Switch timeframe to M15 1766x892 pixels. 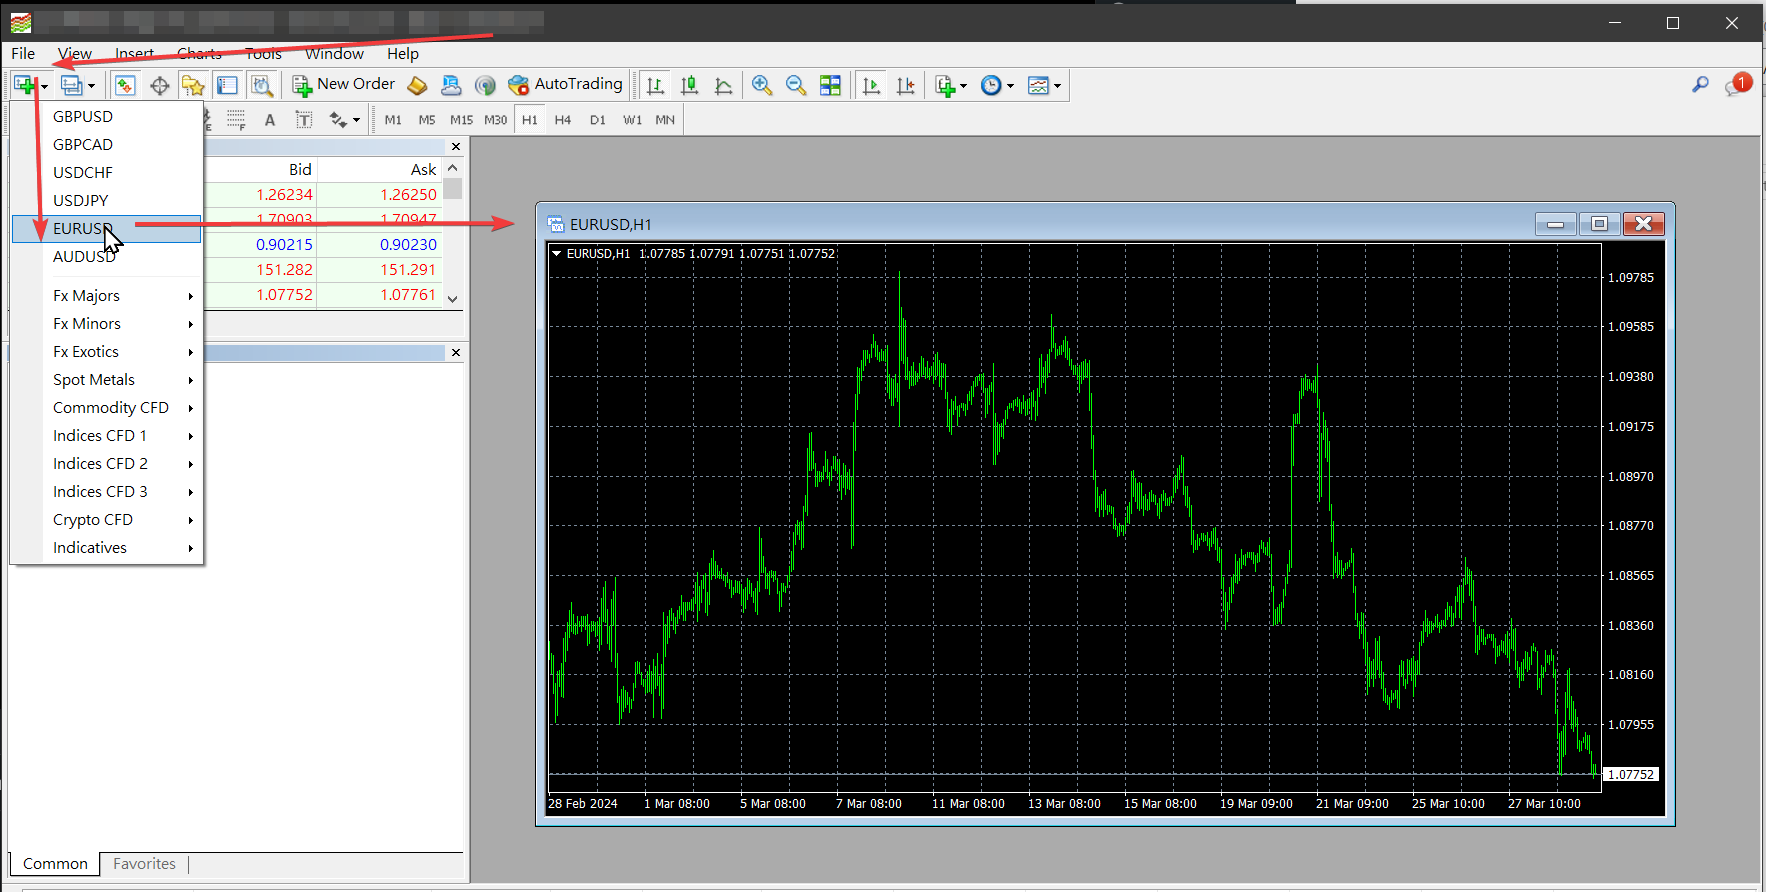point(461,120)
